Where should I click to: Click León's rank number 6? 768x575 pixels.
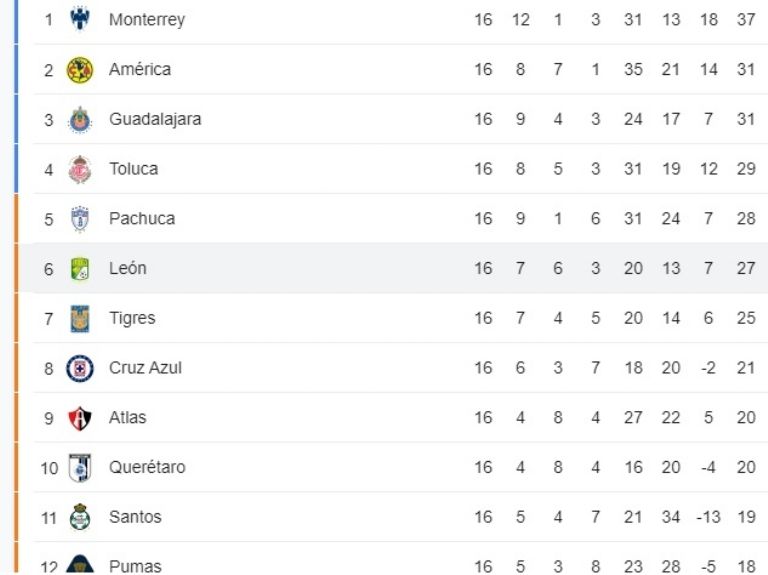48,268
